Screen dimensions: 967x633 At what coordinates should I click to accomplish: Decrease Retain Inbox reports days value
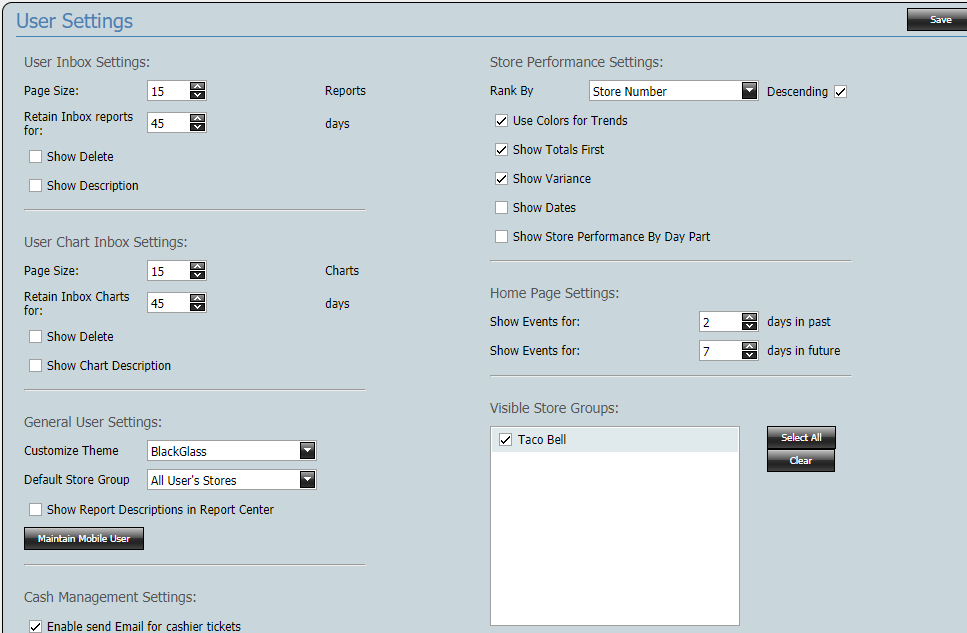click(199, 126)
